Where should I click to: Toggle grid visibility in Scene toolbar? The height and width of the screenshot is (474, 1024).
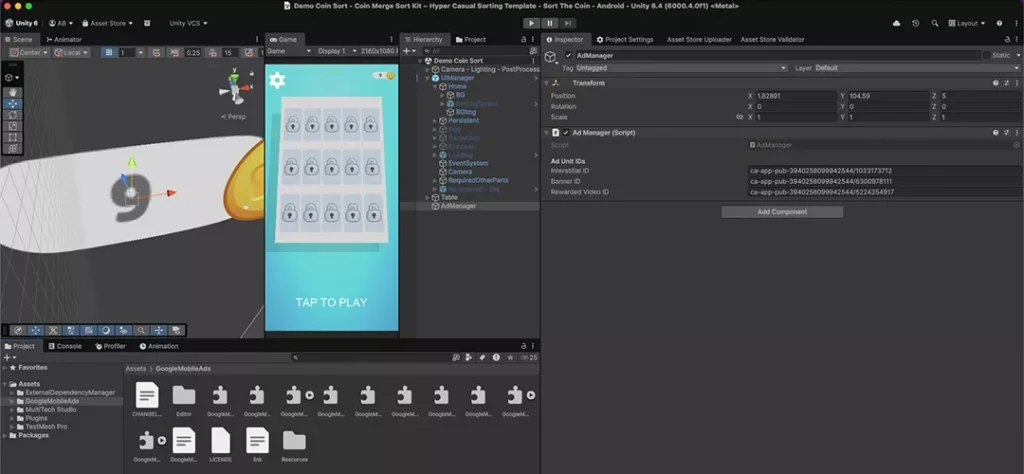(109, 52)
